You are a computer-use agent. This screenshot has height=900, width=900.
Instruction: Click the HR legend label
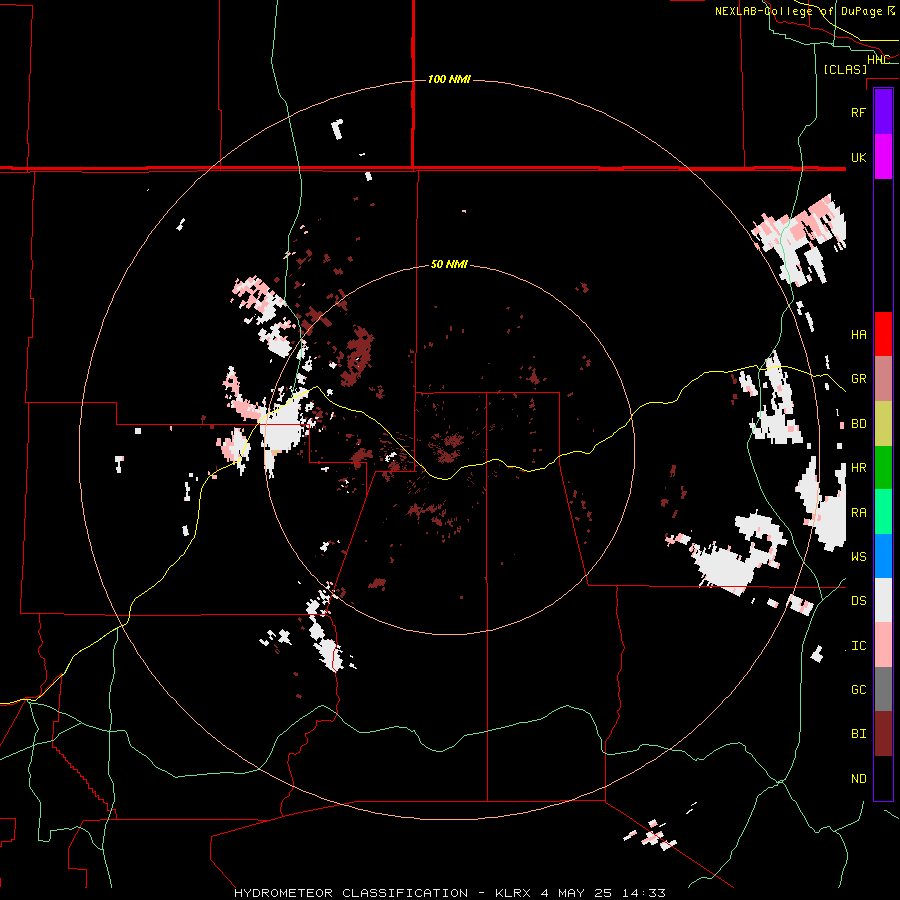(858, 468)
